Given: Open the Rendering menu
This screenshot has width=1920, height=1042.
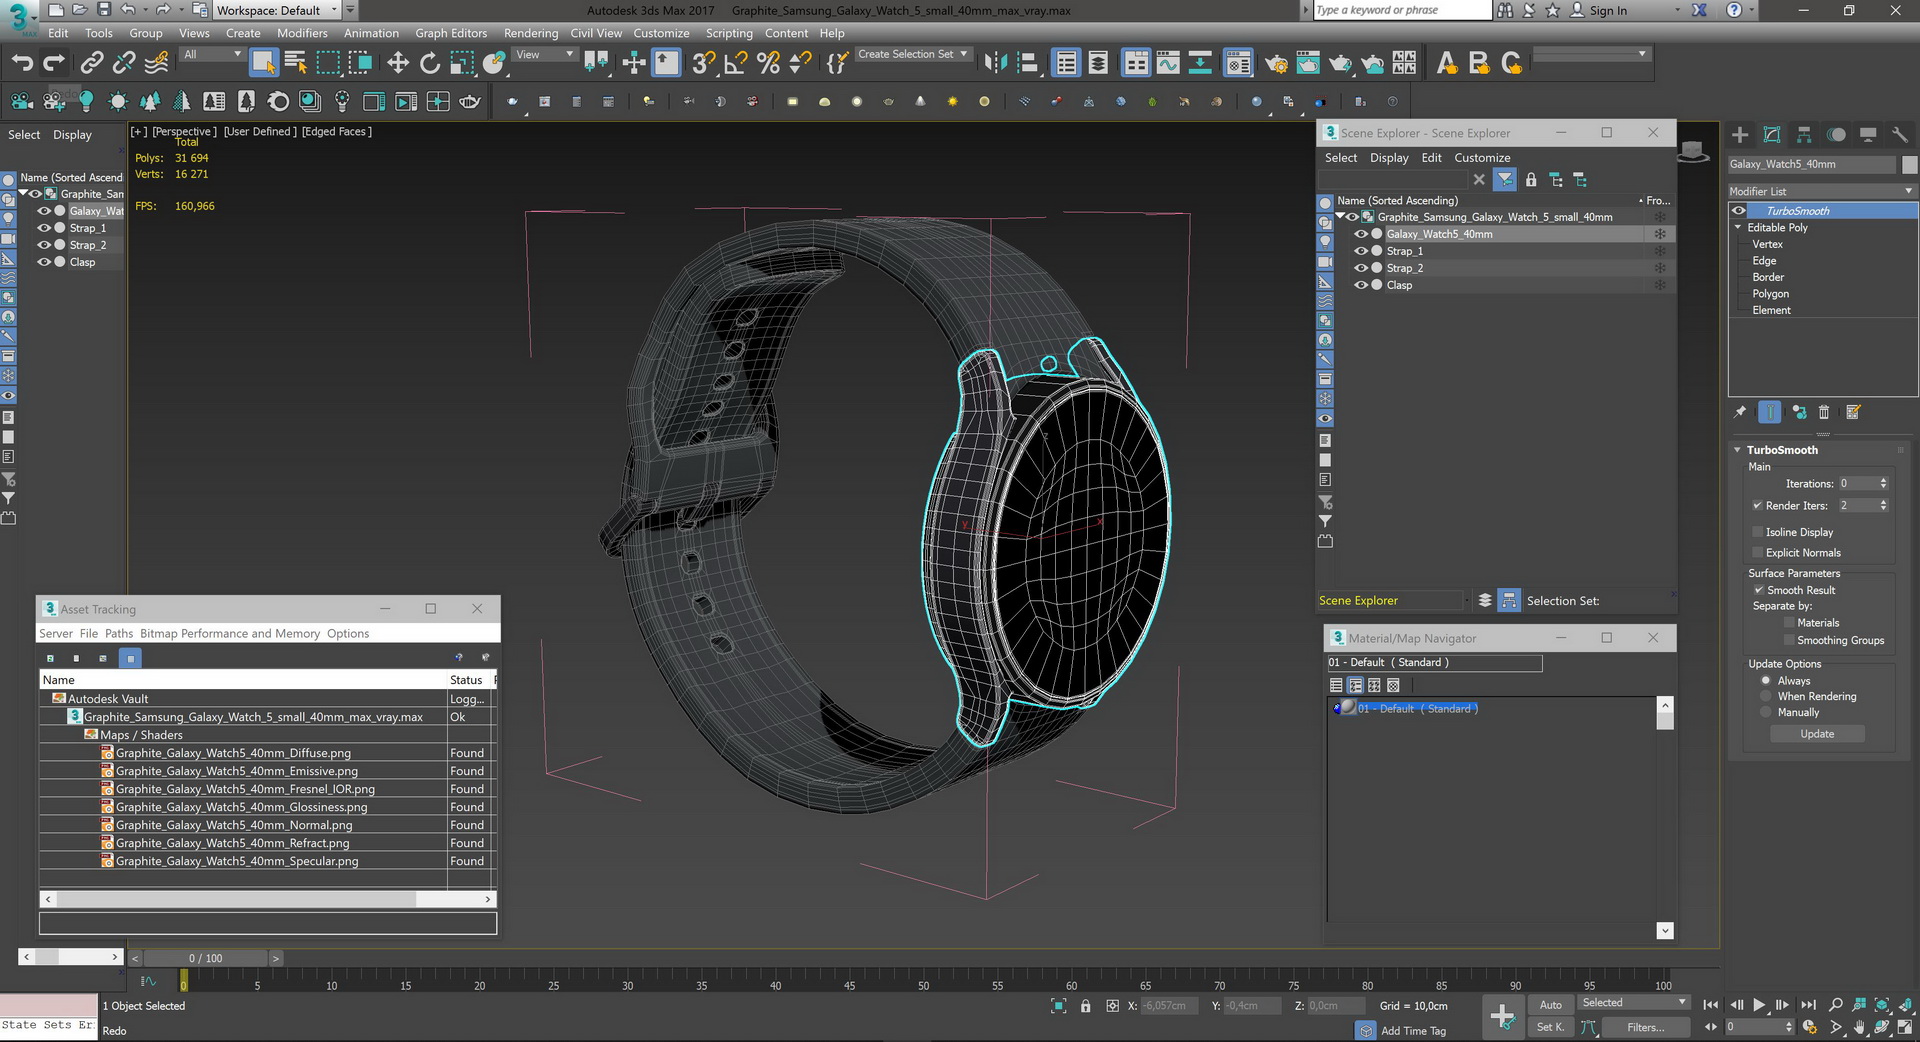Looking at the screenshot, I should click(531, 33).
